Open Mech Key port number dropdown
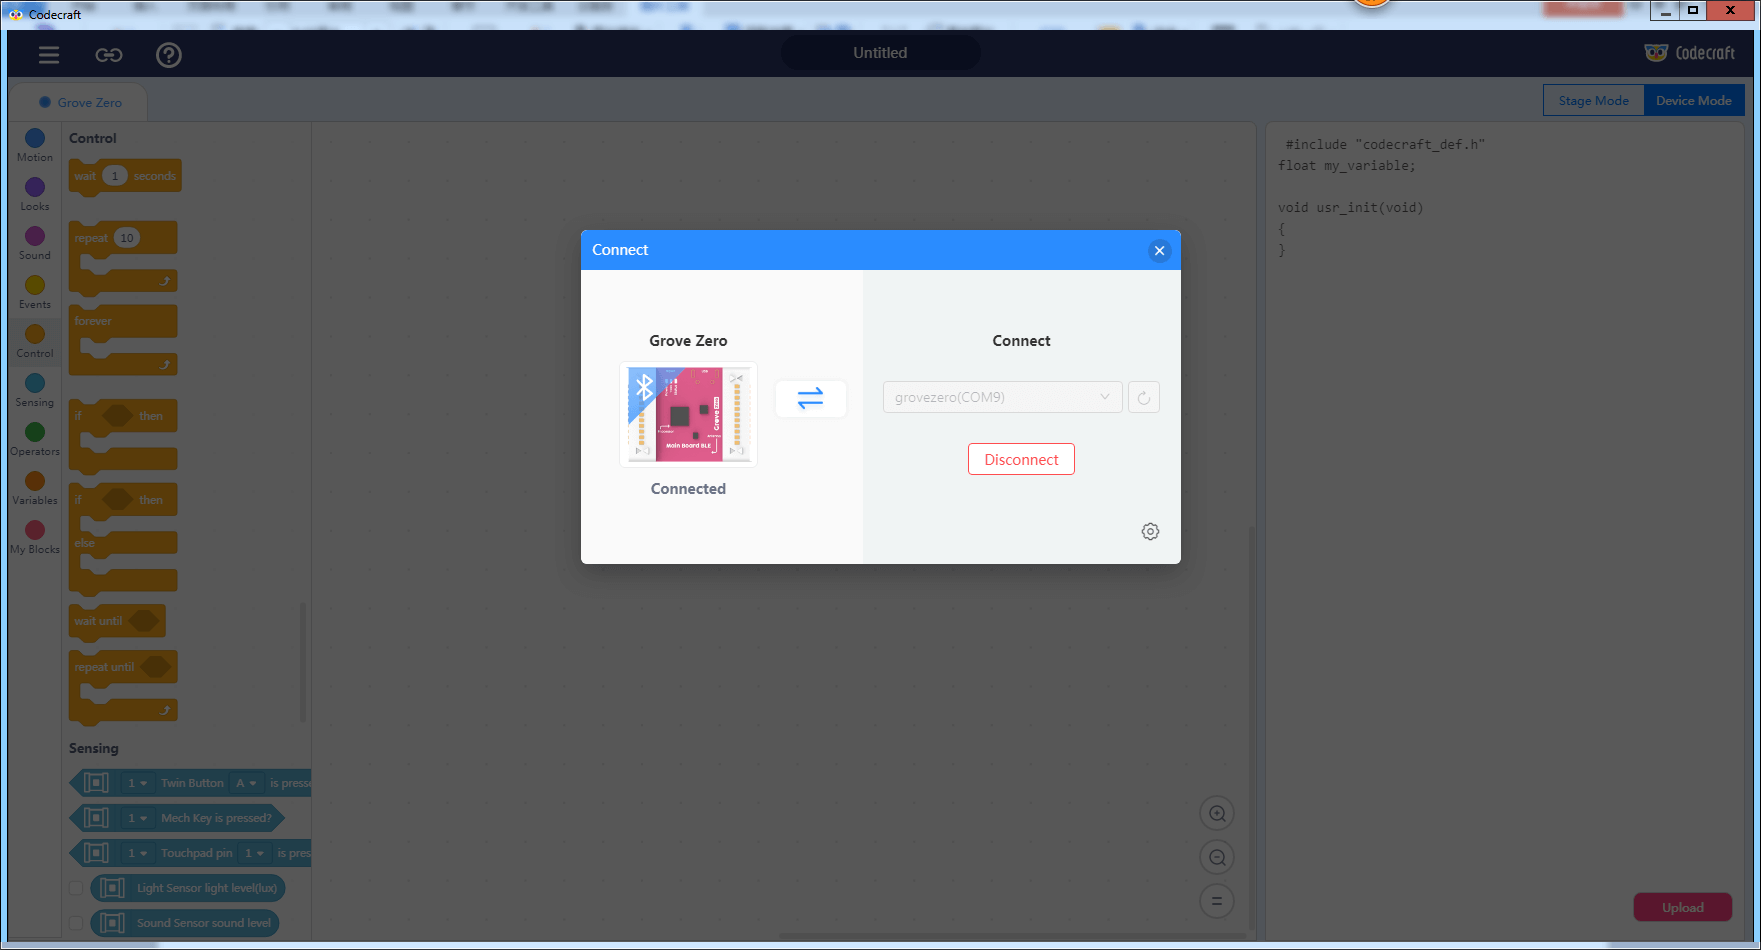 [137, 818]
